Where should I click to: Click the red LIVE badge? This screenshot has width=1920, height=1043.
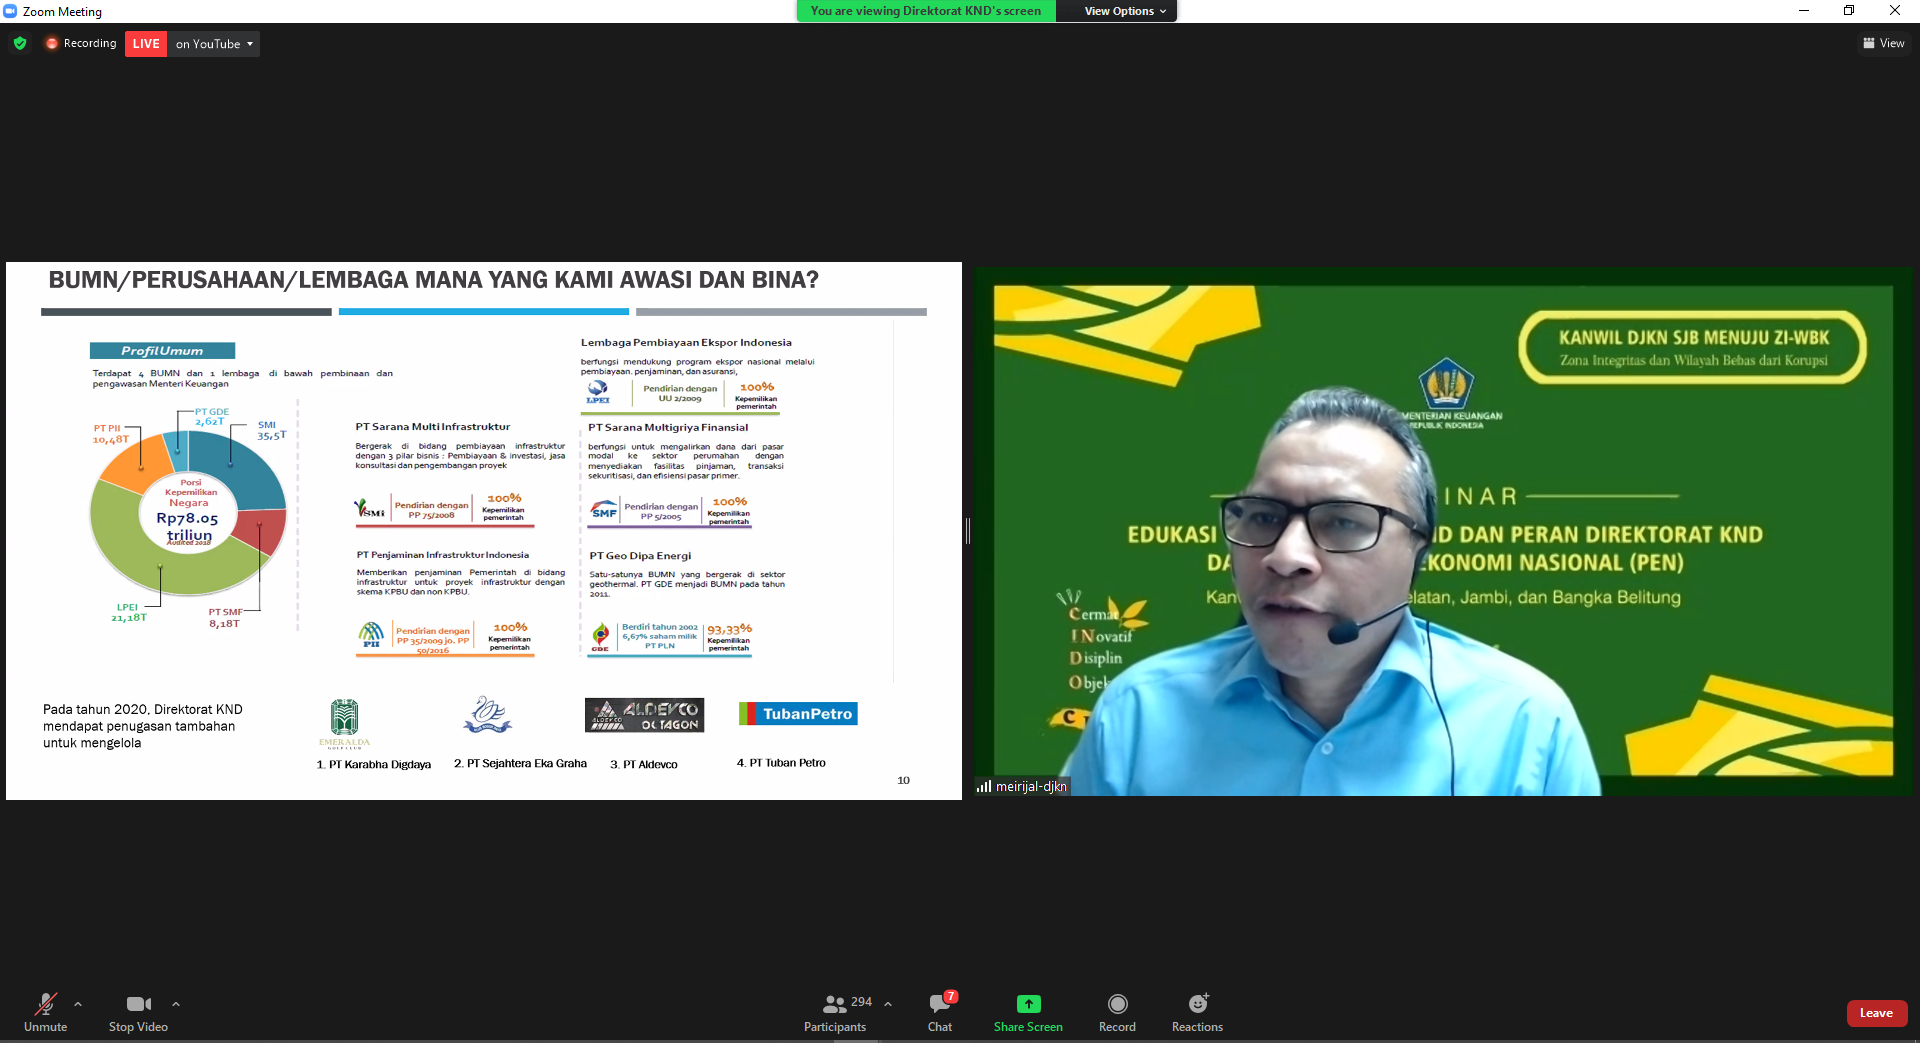[x=146, y=44]
